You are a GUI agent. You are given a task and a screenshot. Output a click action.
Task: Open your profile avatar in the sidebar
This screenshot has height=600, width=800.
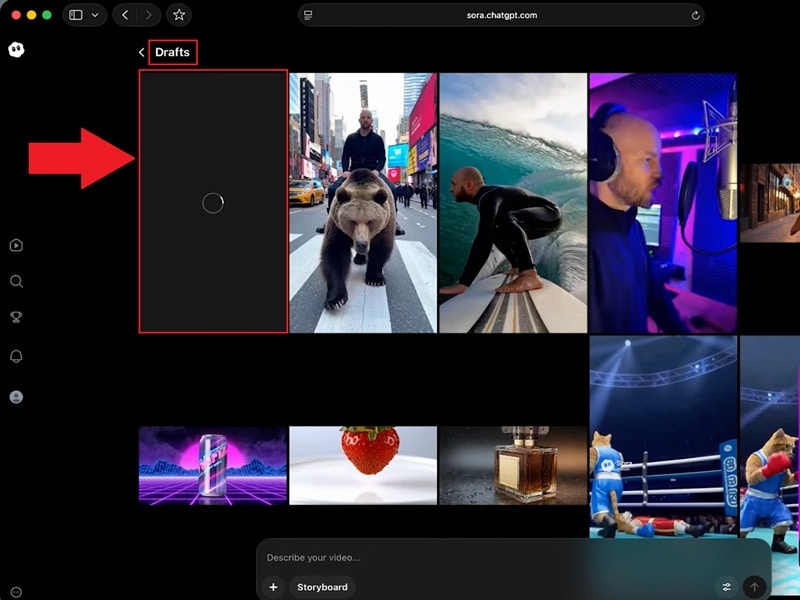pos(16,396)
